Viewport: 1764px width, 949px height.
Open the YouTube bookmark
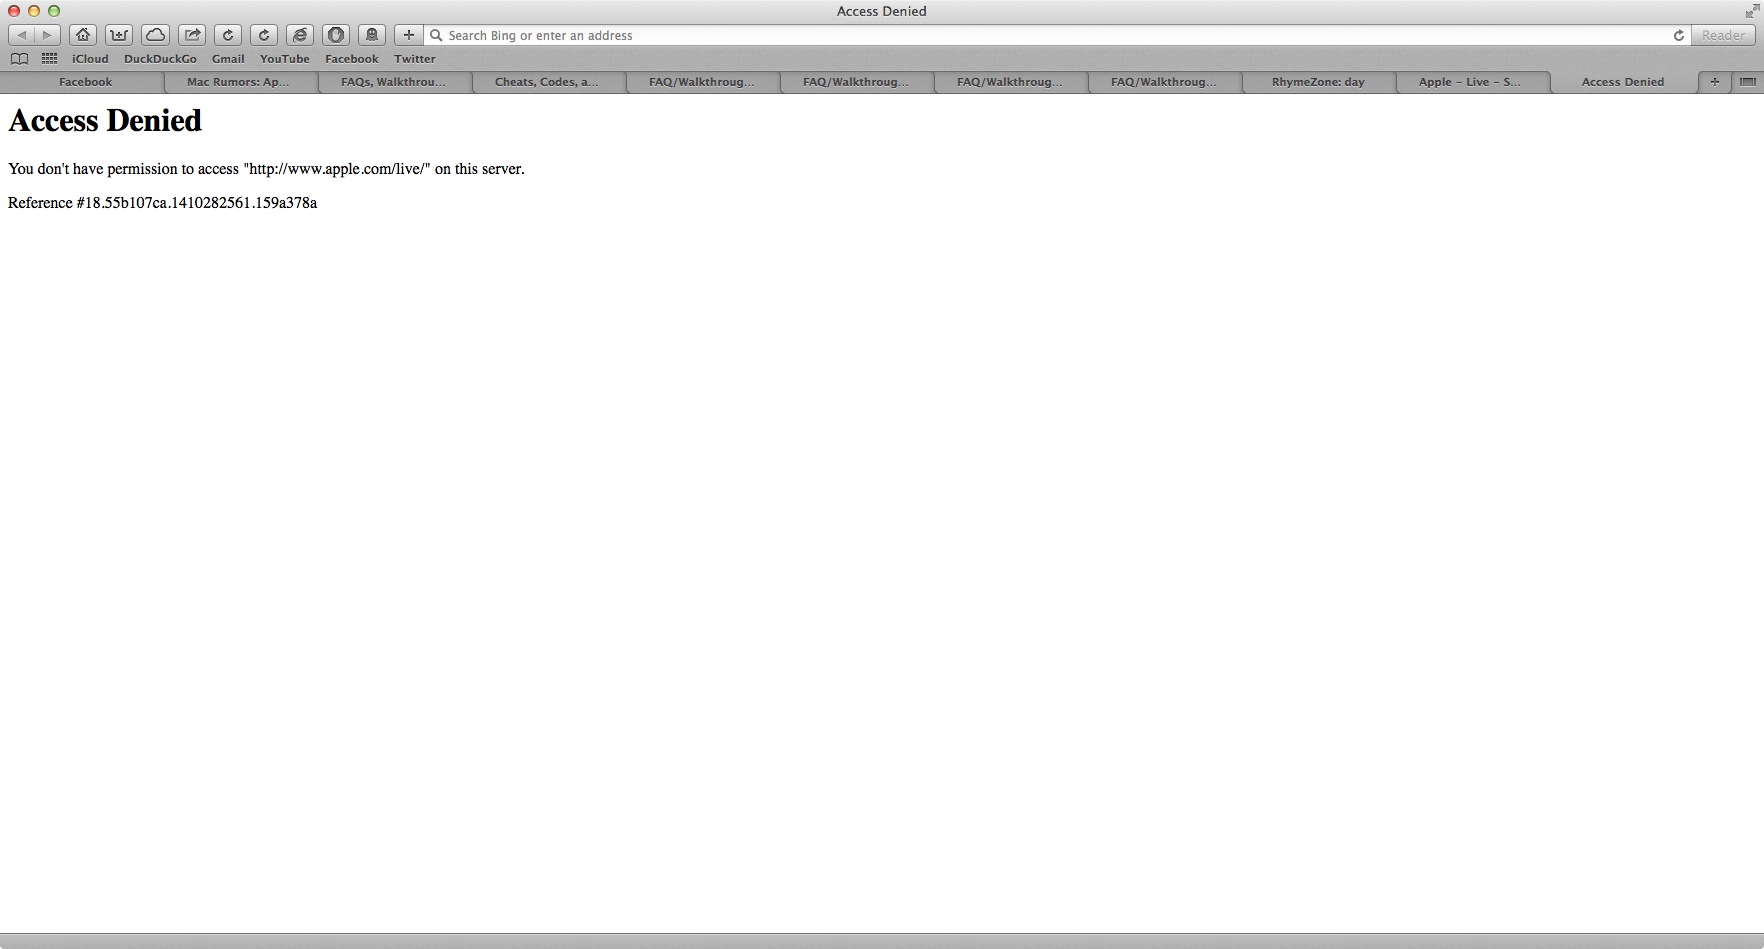285,59
